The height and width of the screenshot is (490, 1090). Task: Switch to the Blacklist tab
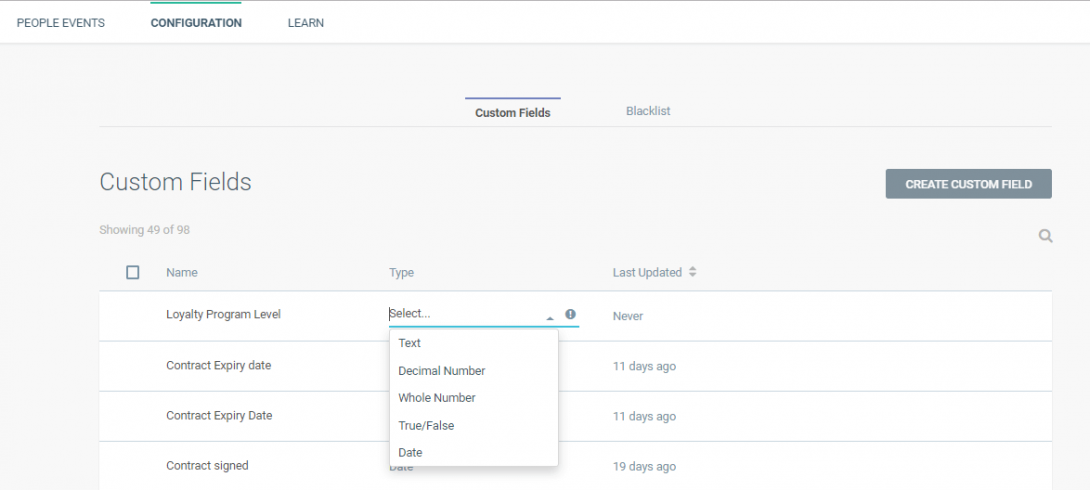(x=648, y=111)
